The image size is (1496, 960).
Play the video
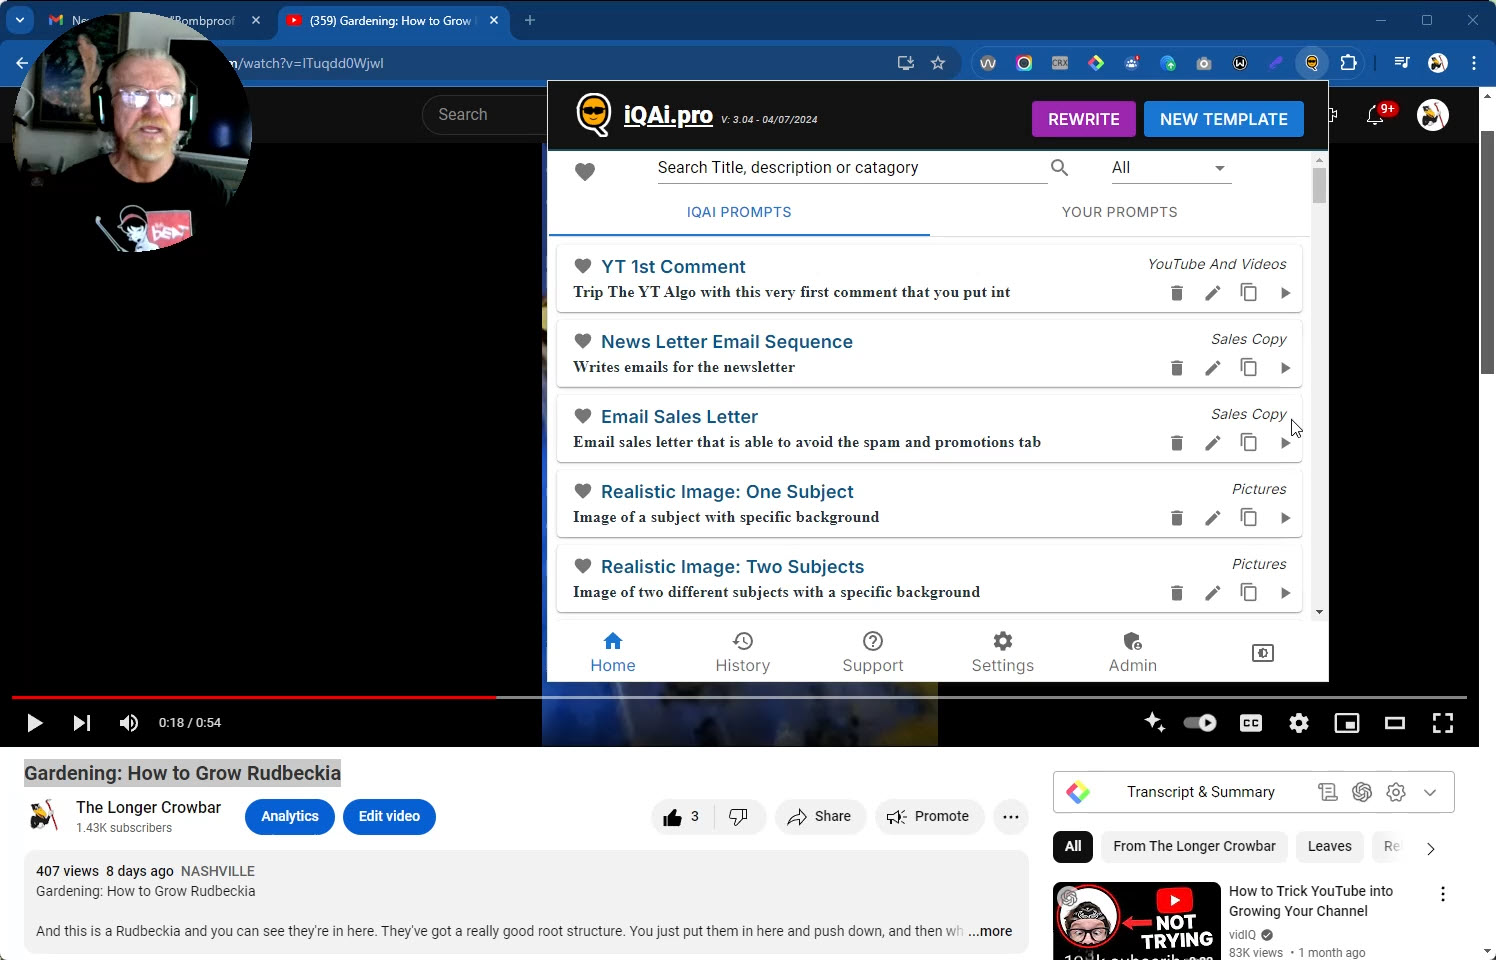[34, 723]
